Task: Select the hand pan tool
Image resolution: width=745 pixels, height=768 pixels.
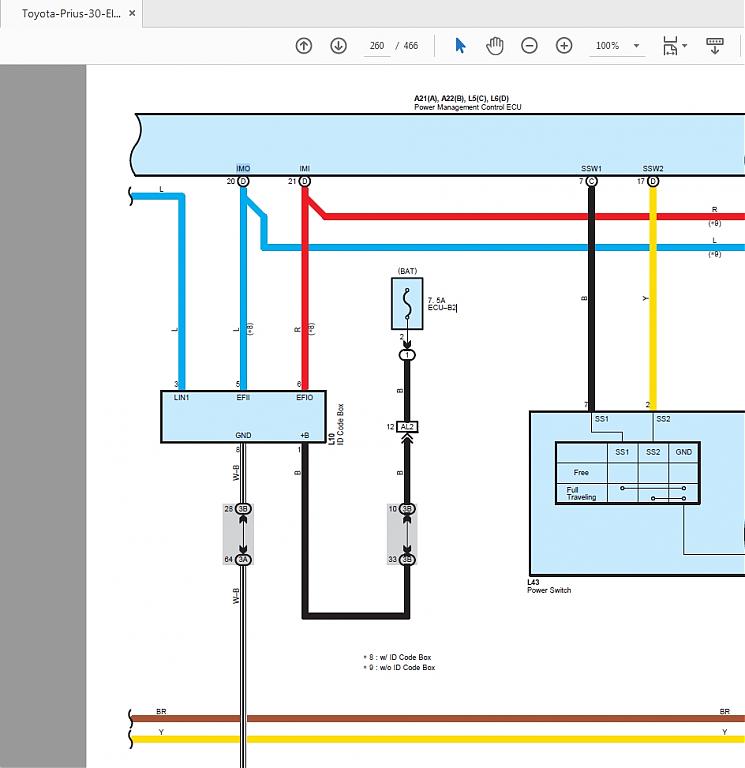Action: click(x=494, y=45)
